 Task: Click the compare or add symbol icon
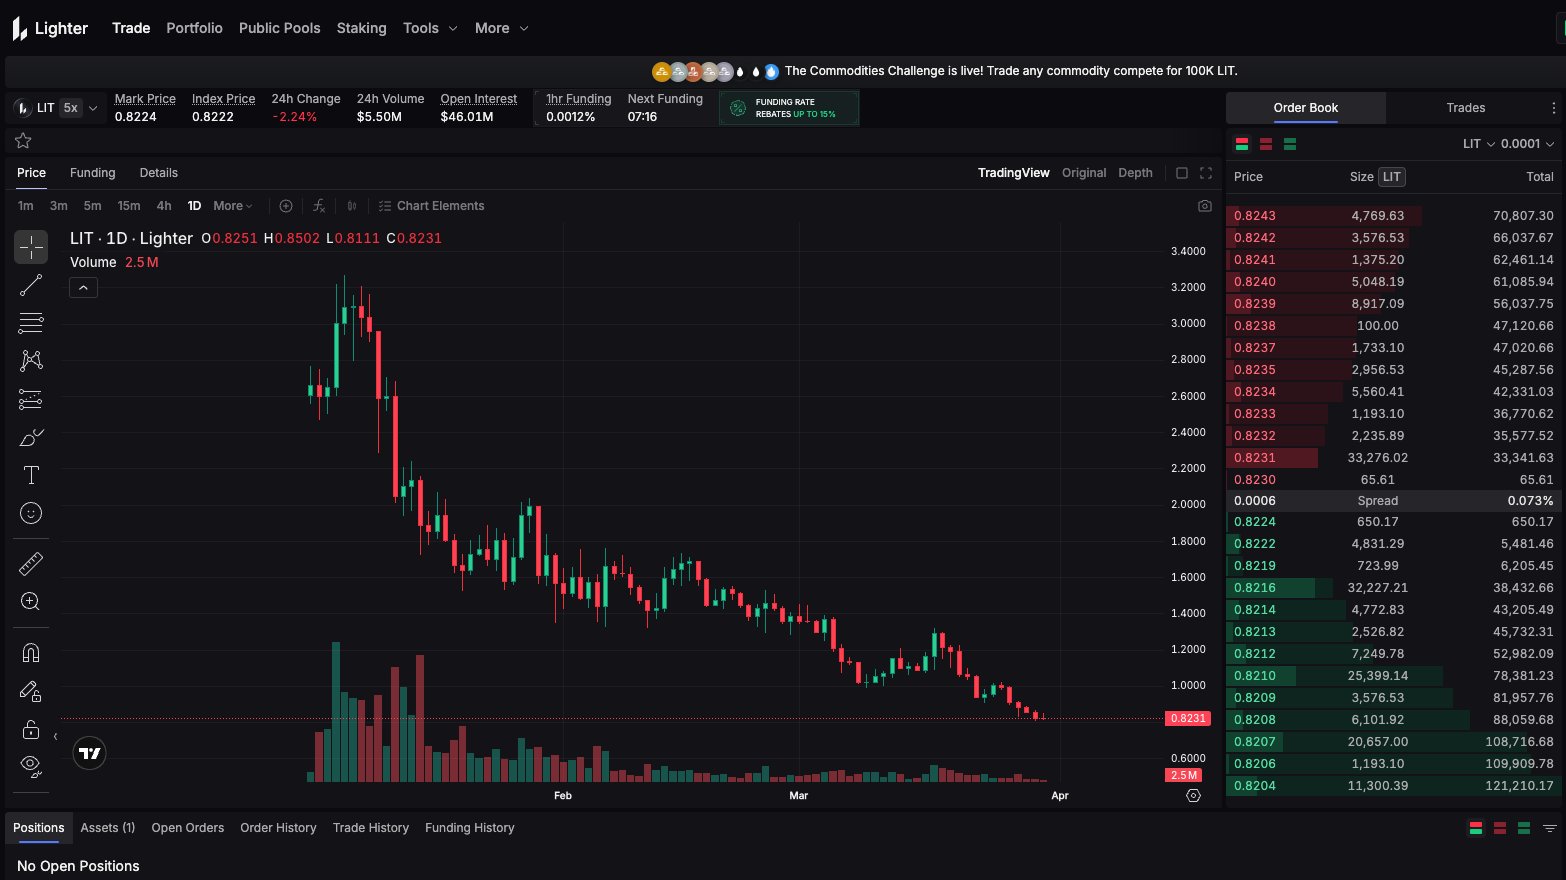click(x=286, y=206)
